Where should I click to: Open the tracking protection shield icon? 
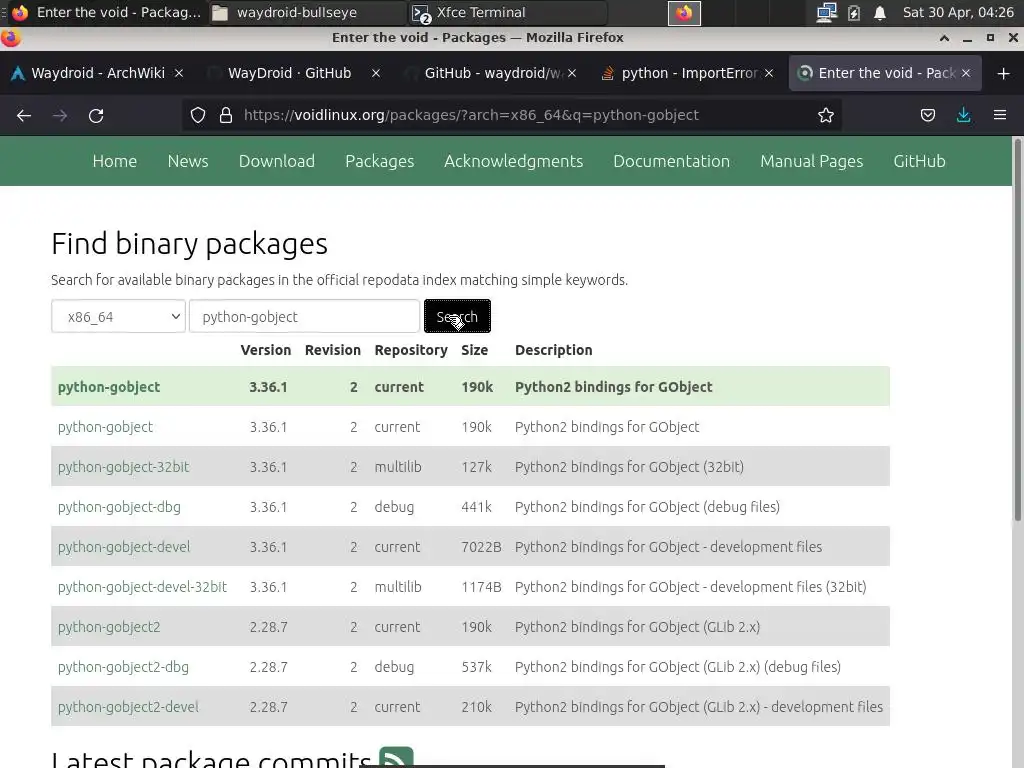tap(198, 116)
